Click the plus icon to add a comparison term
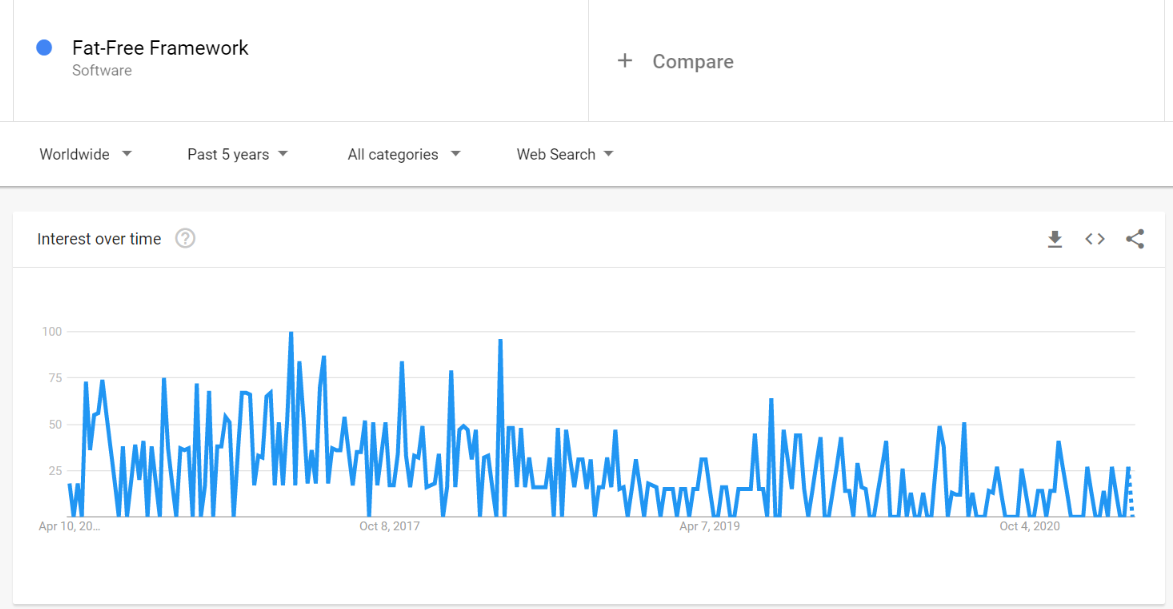 tap(625, 60)
